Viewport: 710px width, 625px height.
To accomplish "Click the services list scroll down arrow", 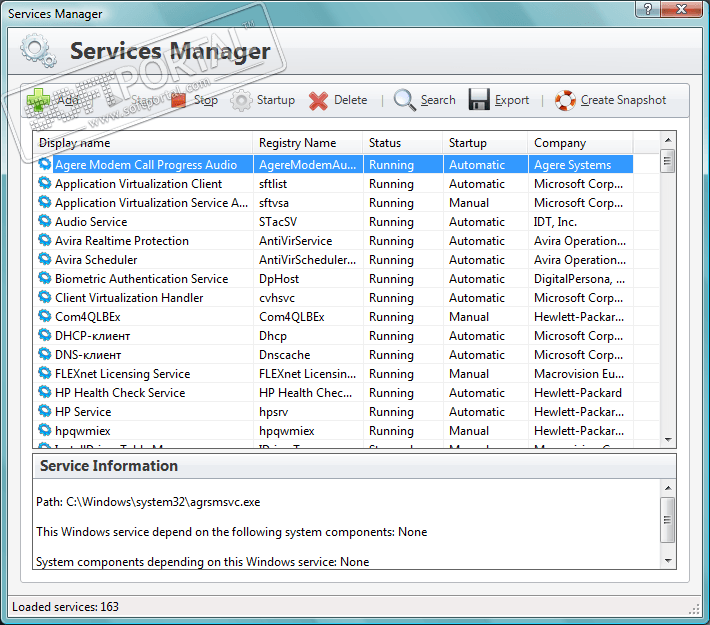I will click(x=667, y=440).
